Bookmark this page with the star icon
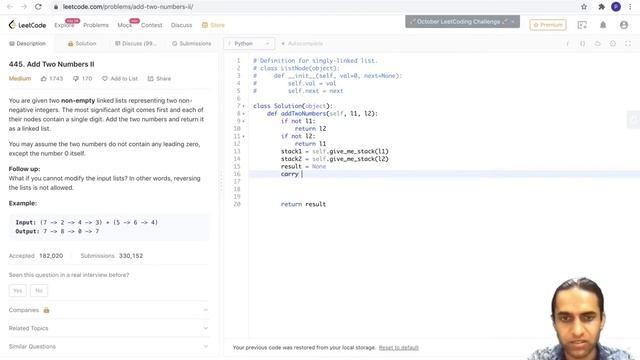This screenshot has width=640, height=360. point(584,7)
